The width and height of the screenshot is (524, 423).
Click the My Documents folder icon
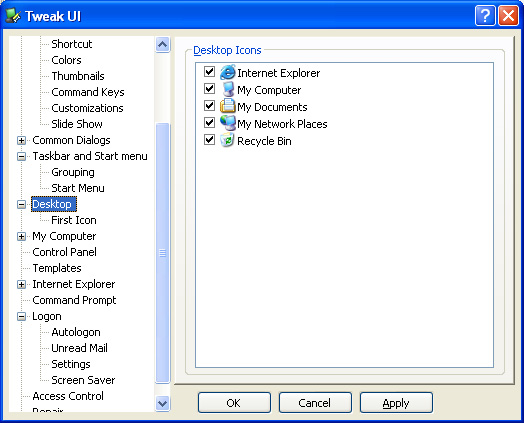[228, 106]
